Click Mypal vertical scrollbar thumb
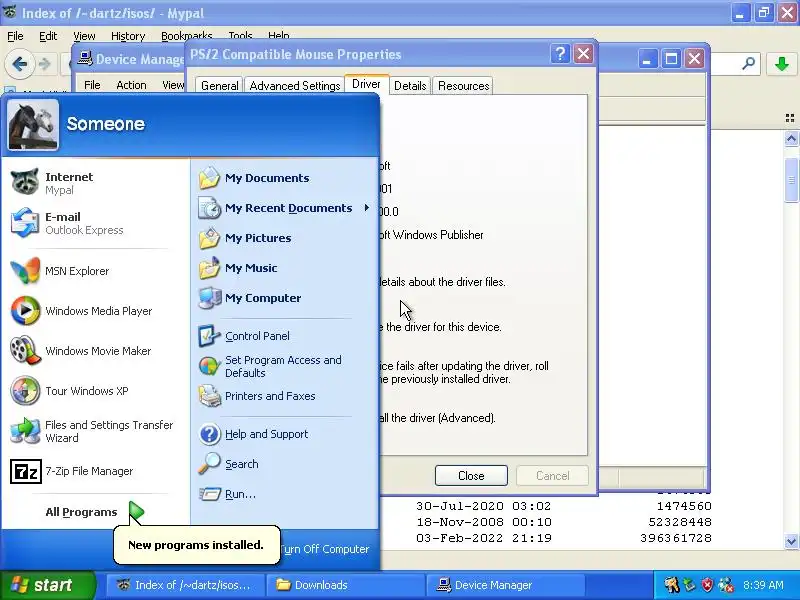The image size is (800, 600). tap(791, 180)
